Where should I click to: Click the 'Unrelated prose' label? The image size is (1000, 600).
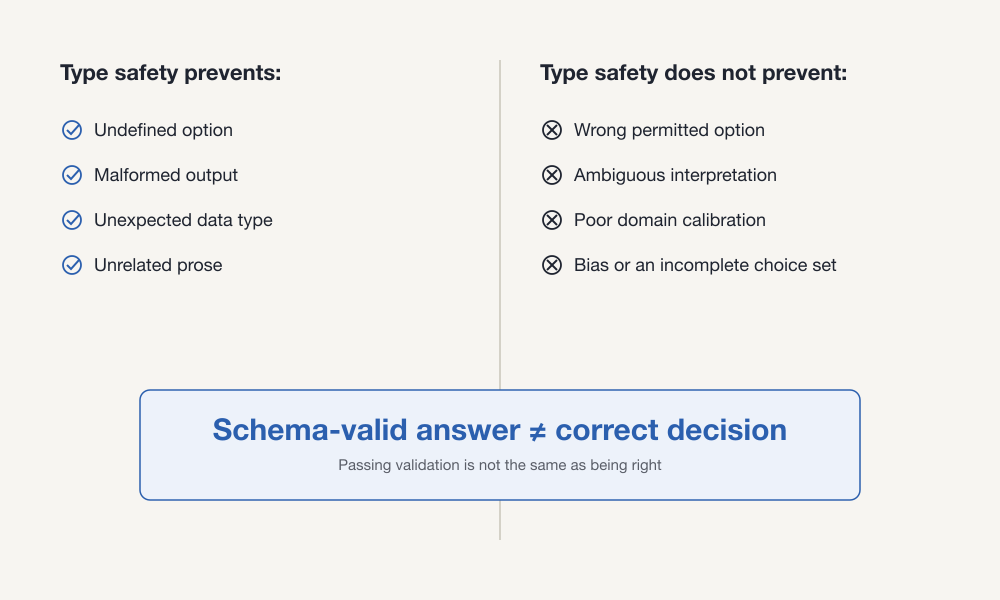158,265
